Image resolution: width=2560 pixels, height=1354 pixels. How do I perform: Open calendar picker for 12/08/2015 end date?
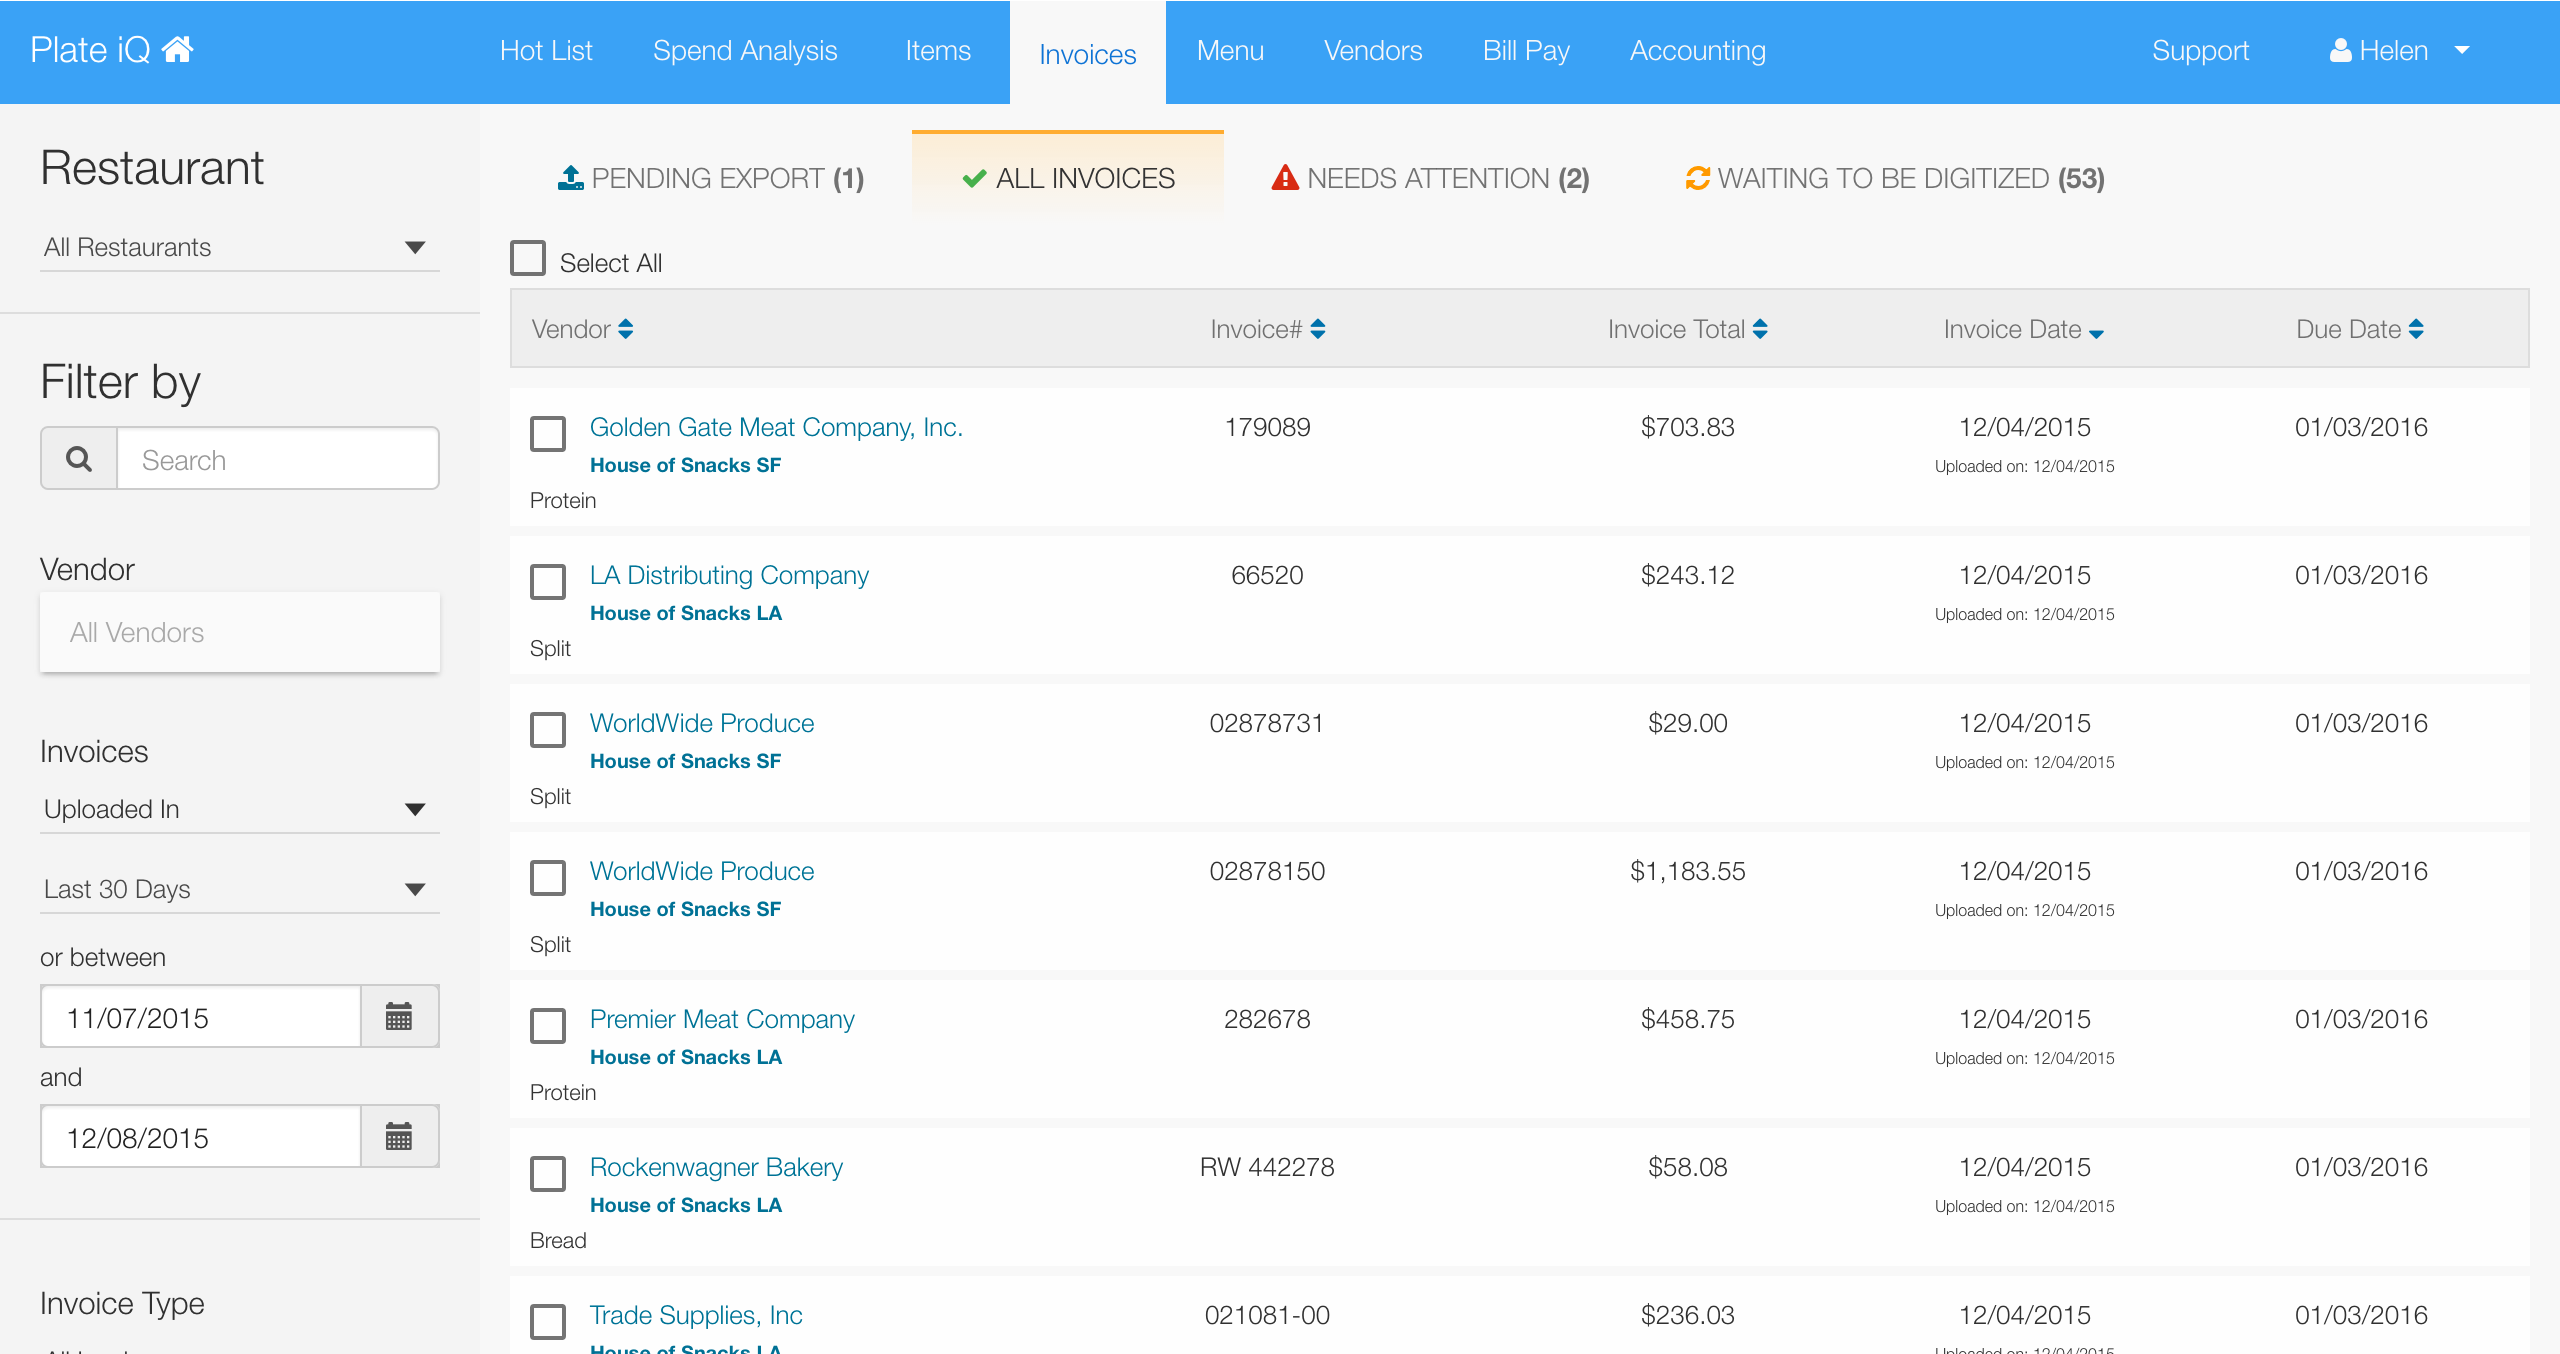pos(399,1137)
